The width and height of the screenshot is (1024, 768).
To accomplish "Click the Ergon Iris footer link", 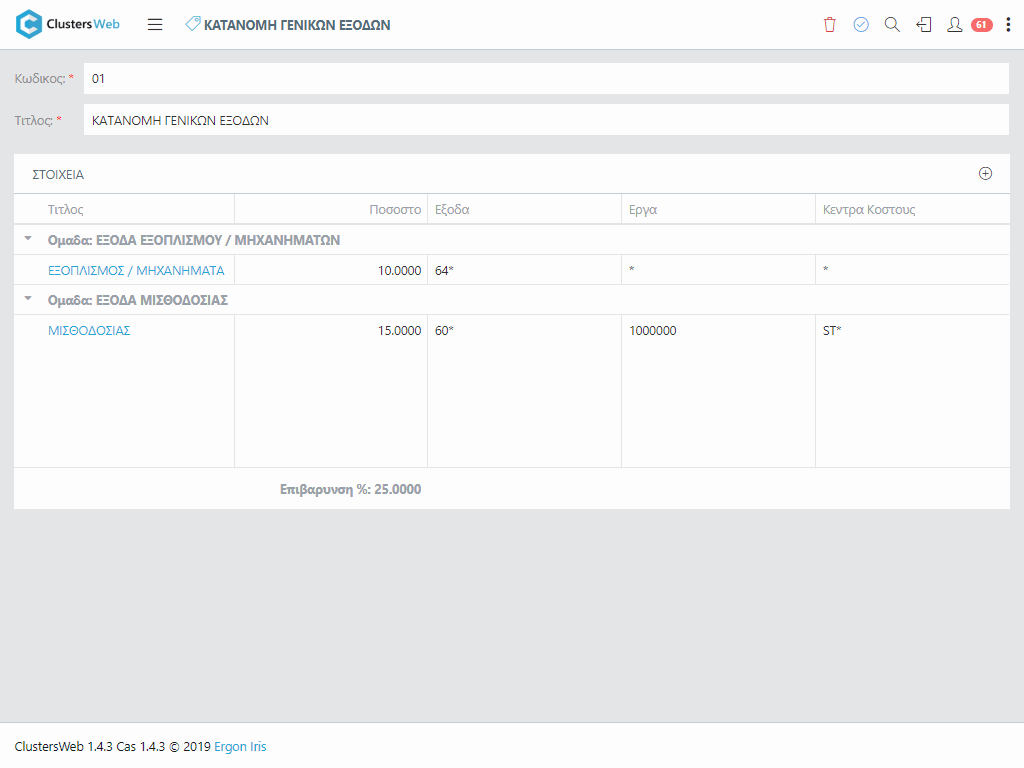I will click(240, 746).
